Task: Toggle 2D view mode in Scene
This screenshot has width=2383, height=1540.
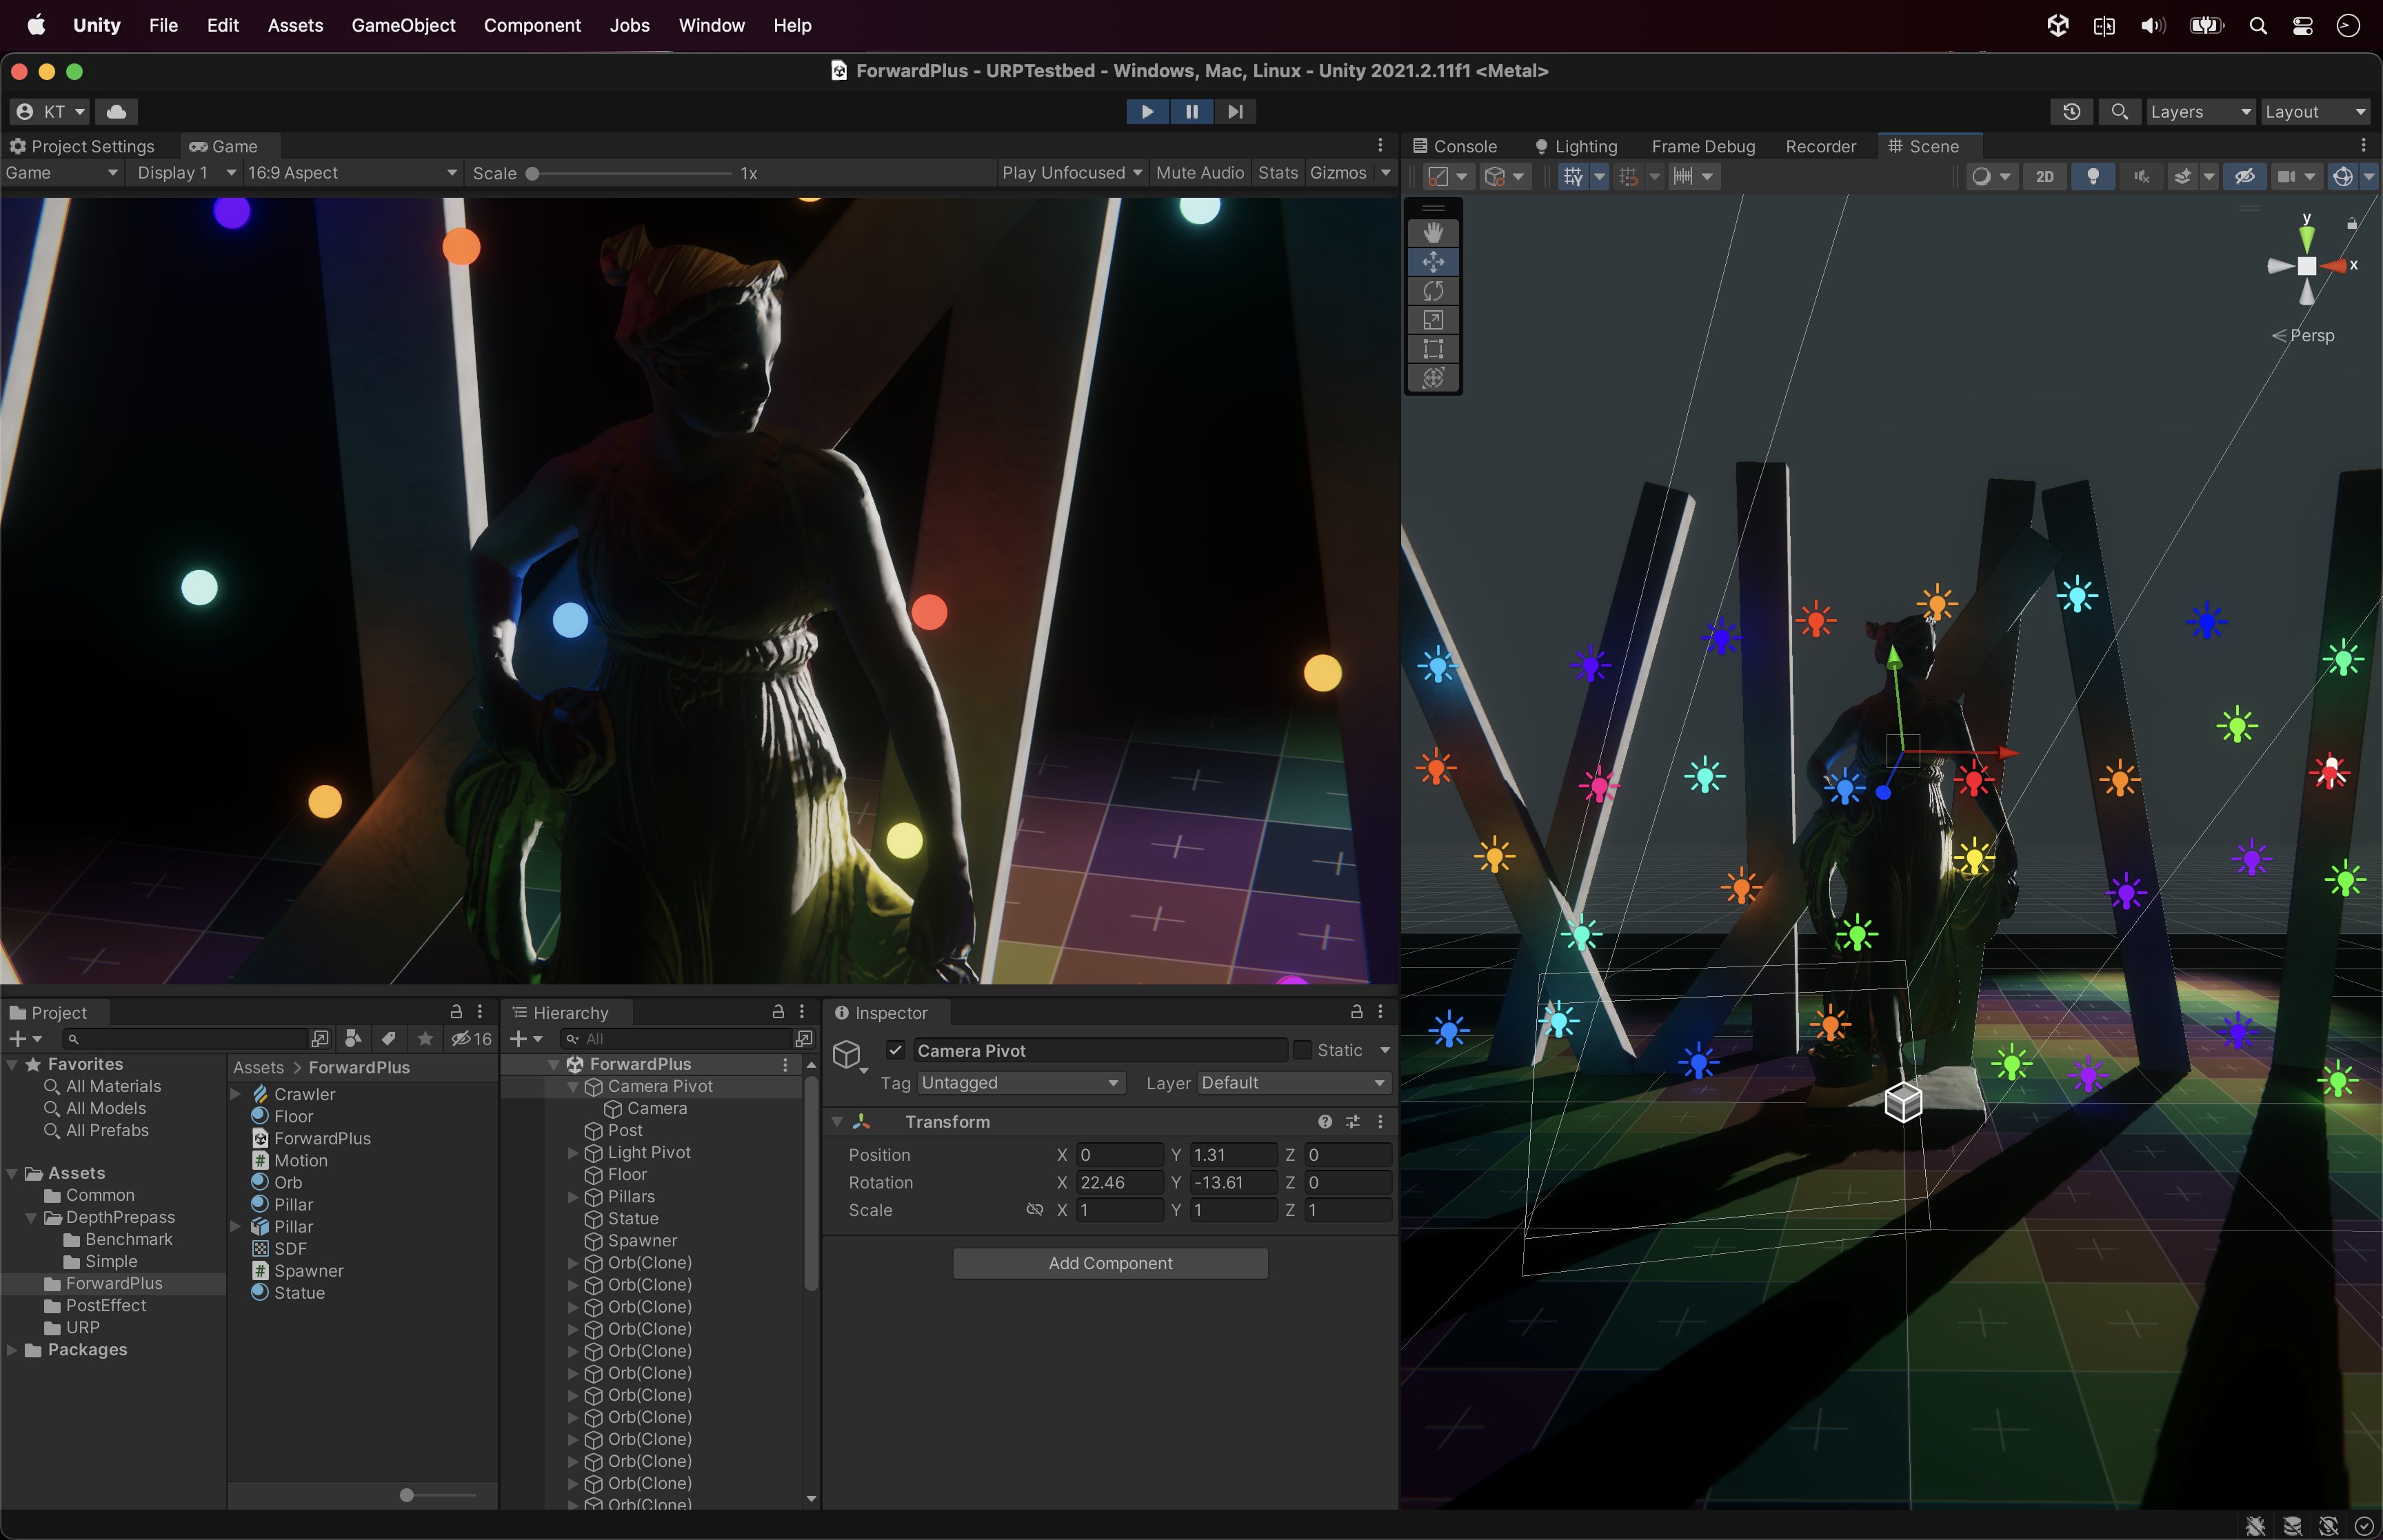Action: [2044, 176]
